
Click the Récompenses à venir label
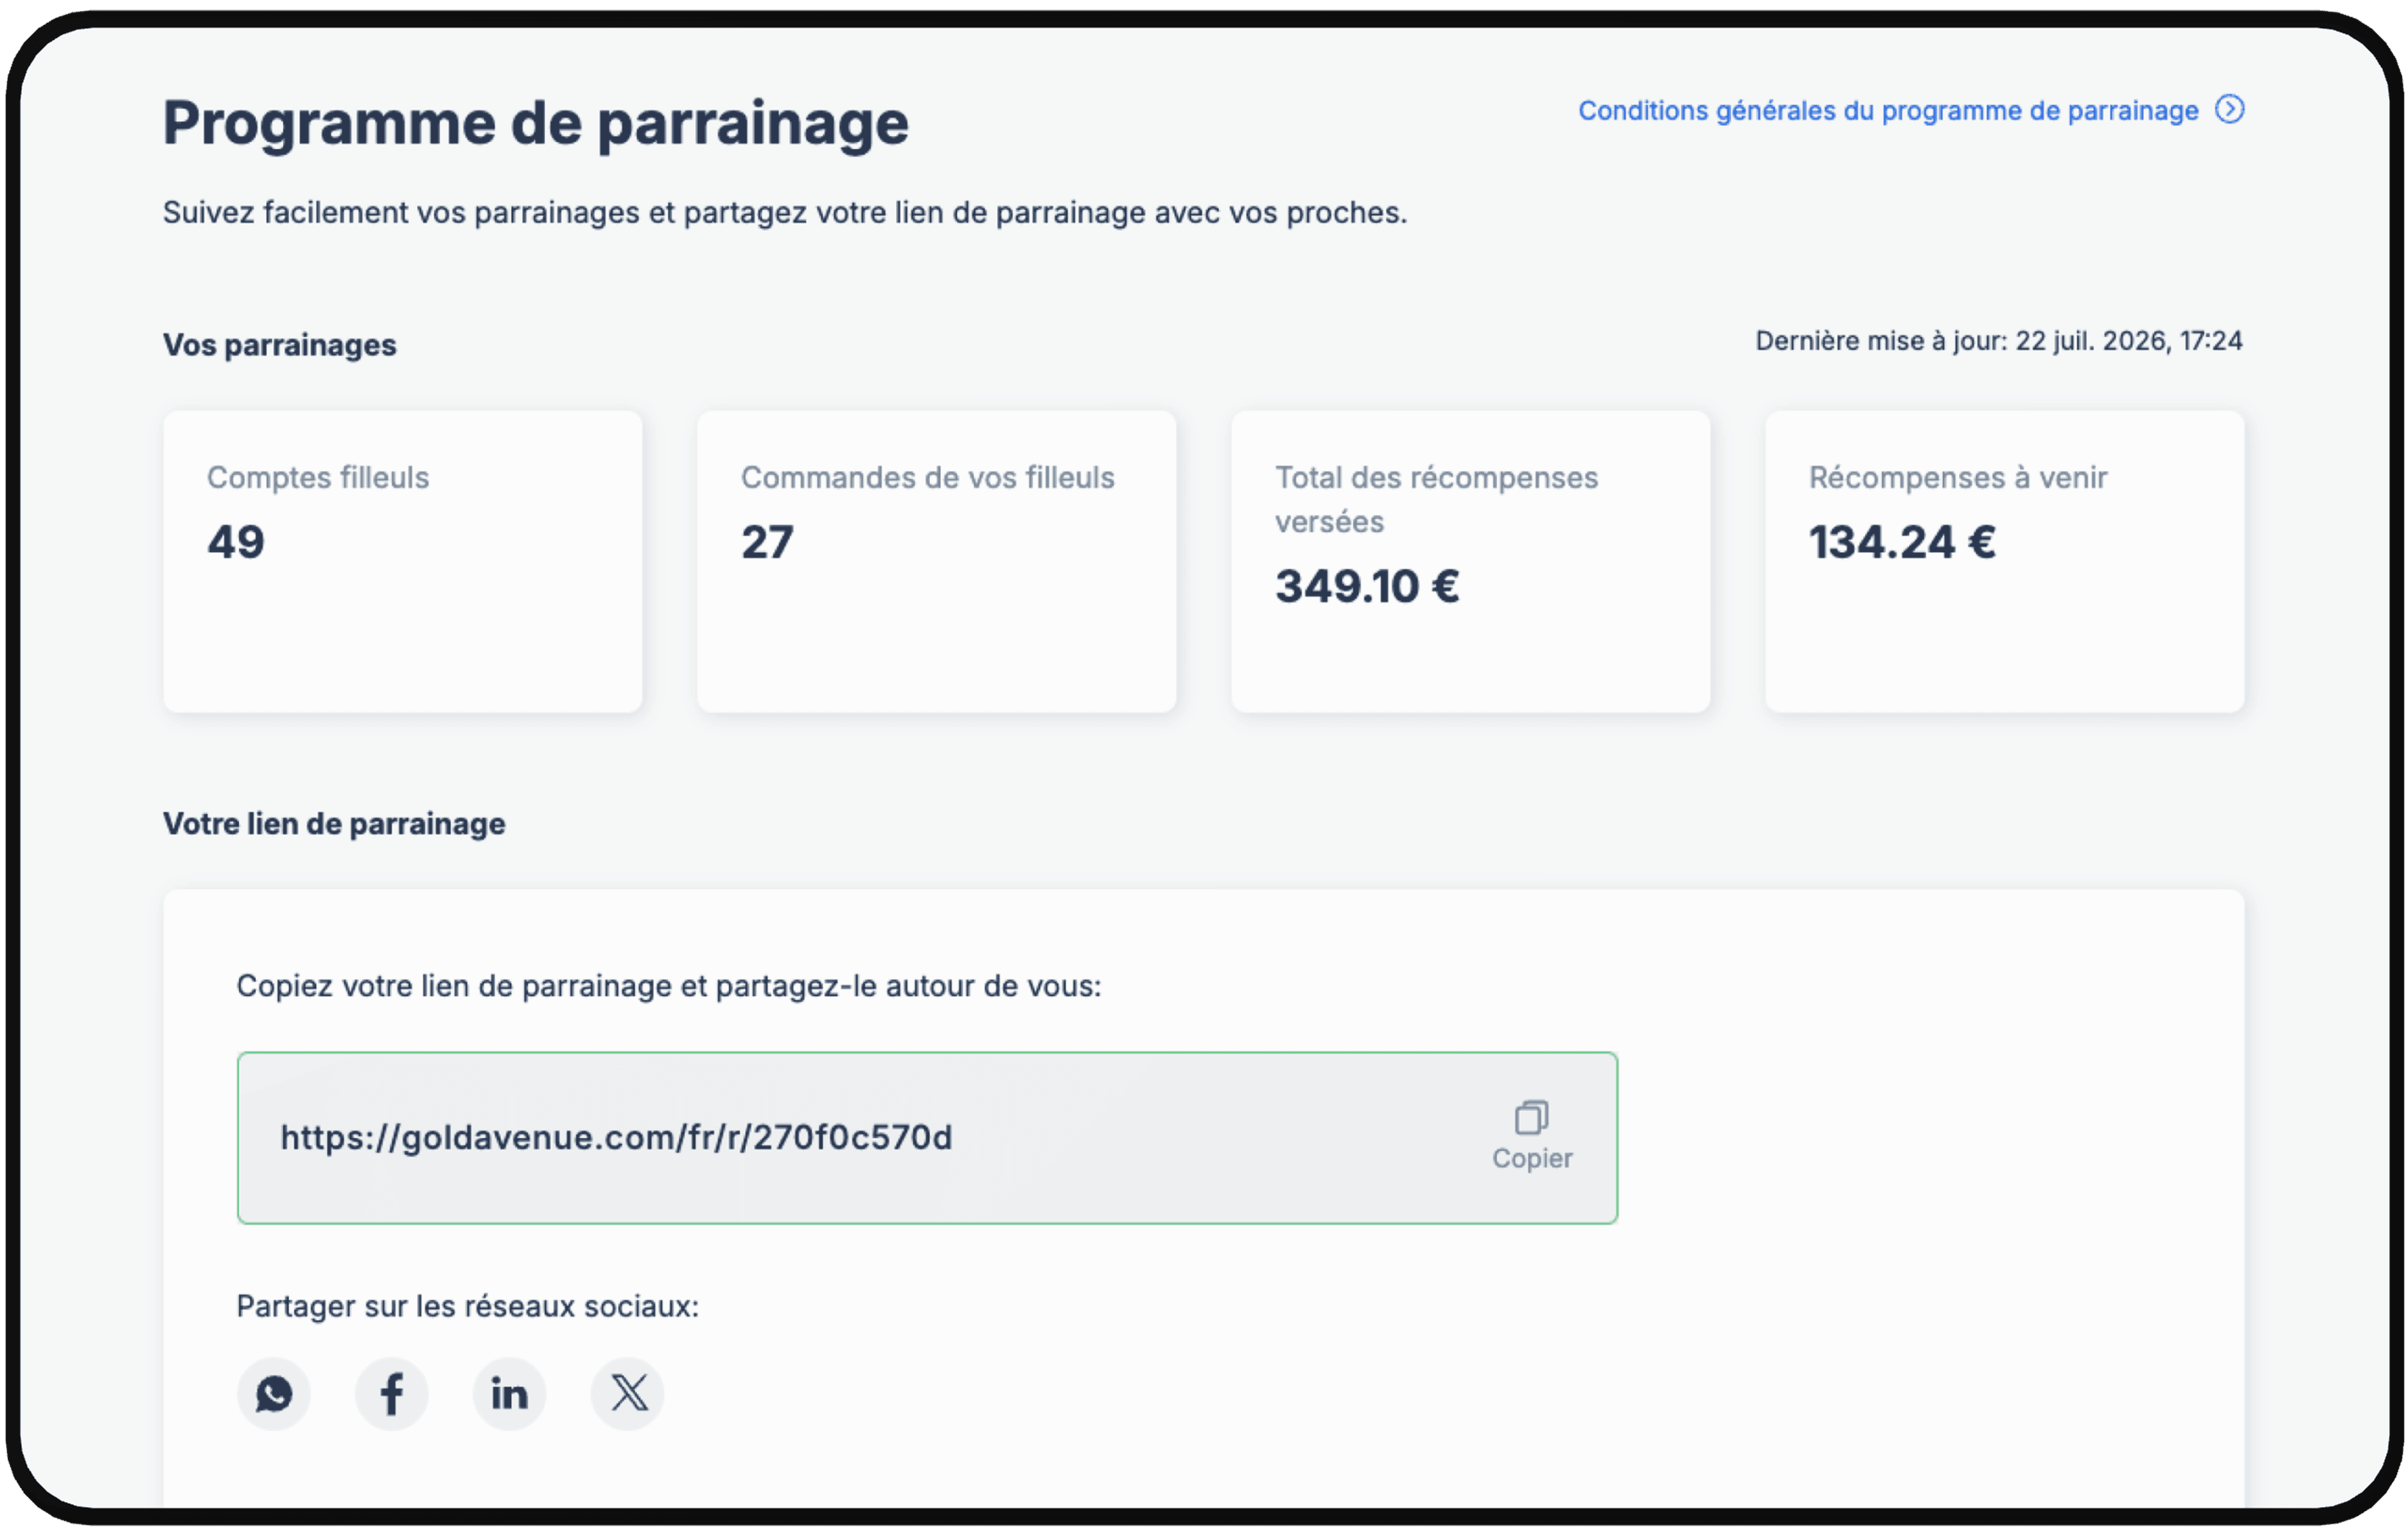point(1957,477)
